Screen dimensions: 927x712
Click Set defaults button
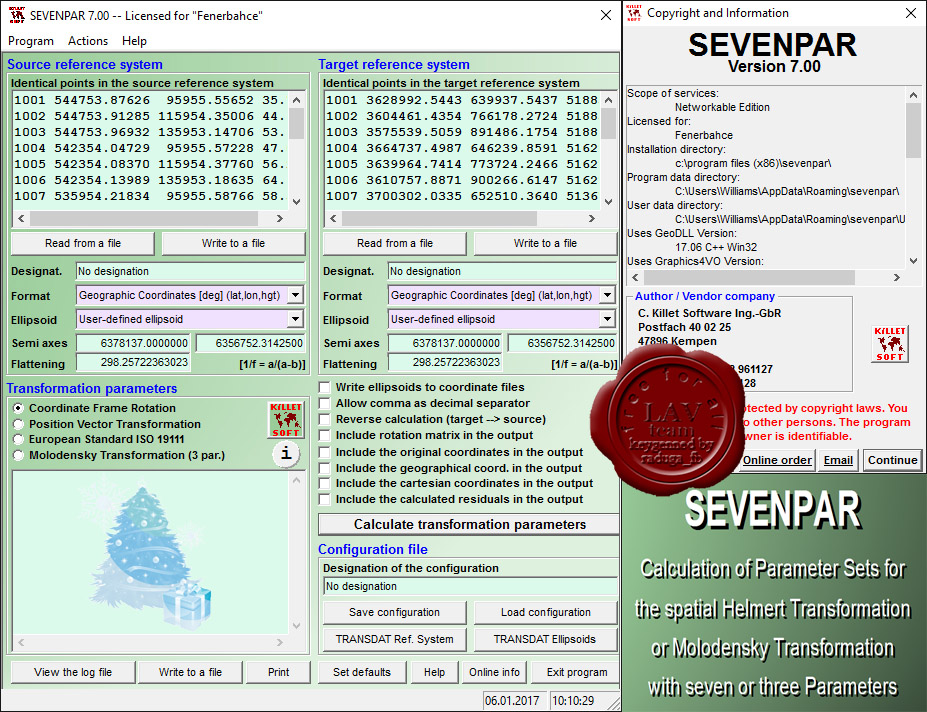click(x=362, y=672)
